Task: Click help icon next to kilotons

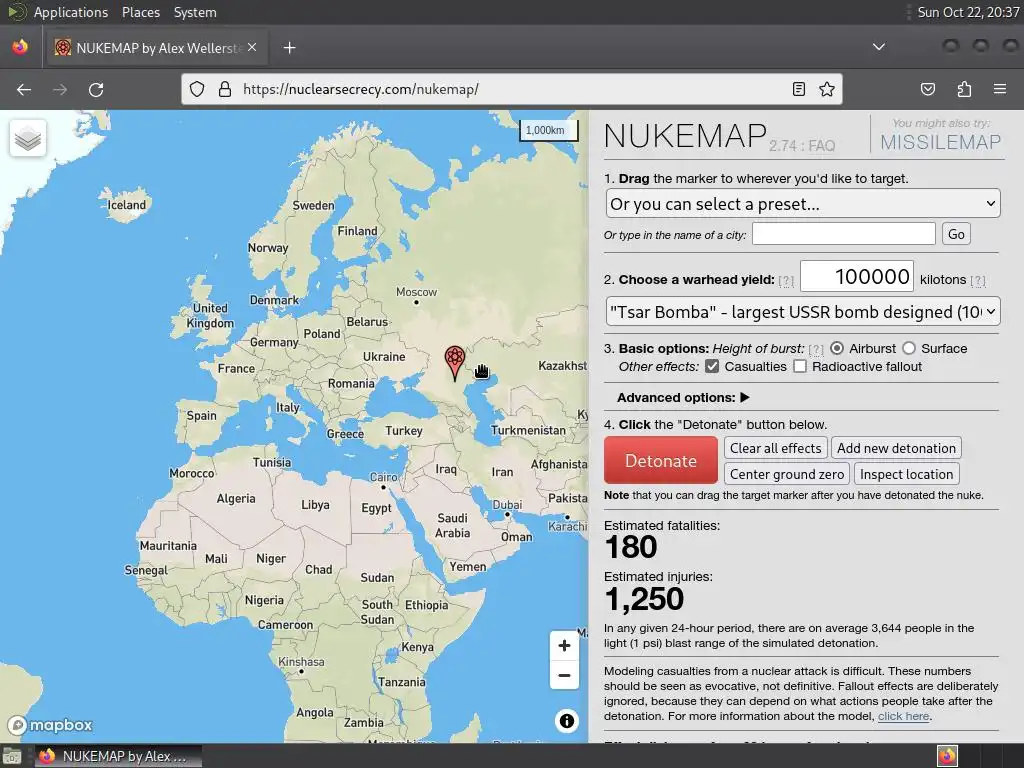Action: (x=978, y=281)
